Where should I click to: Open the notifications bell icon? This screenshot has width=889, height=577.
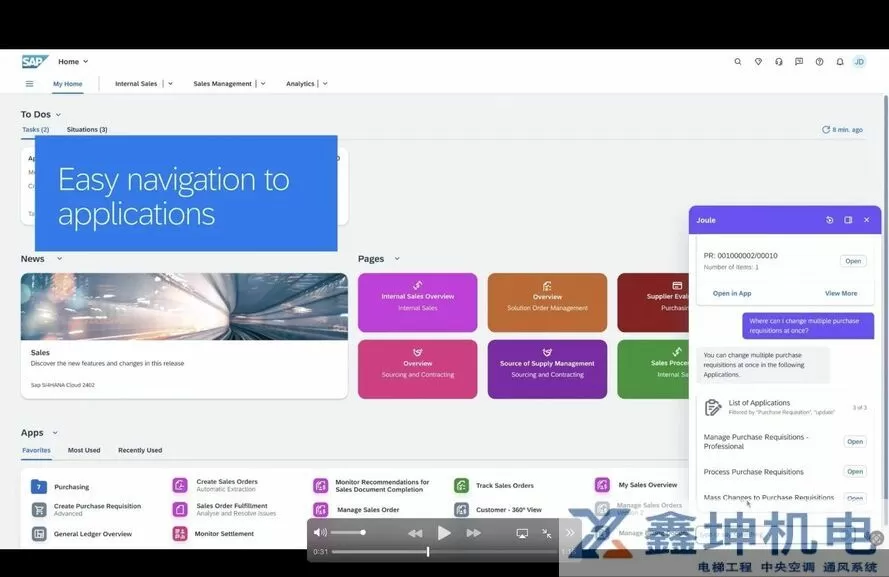840,62
